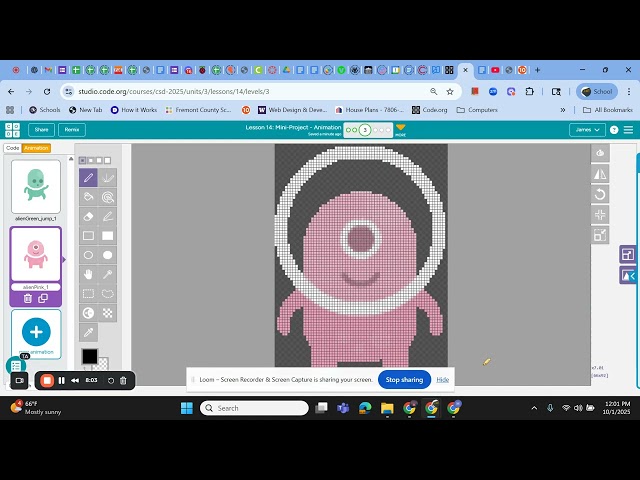Screen dimensions: 640x480
Task: Select the shape selection wand tool
Action: click(x=107, y=274)
